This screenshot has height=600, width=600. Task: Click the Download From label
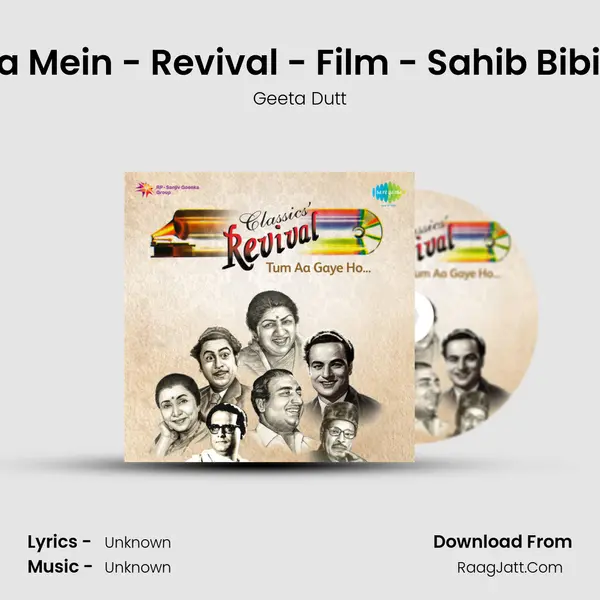click(502, 542)
